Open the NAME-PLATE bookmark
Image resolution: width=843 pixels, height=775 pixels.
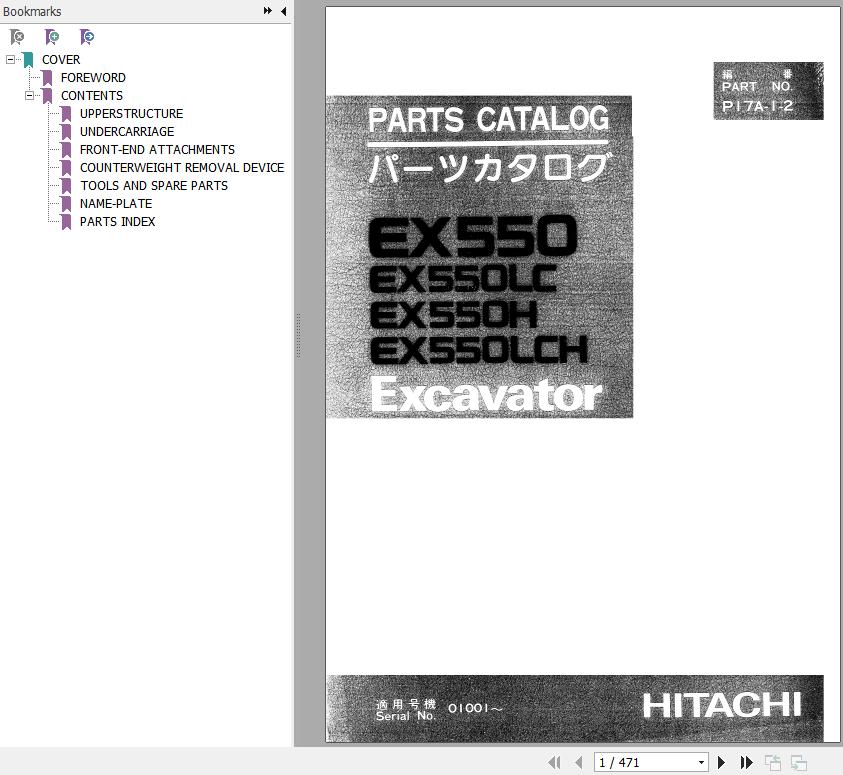coord(116,204)
